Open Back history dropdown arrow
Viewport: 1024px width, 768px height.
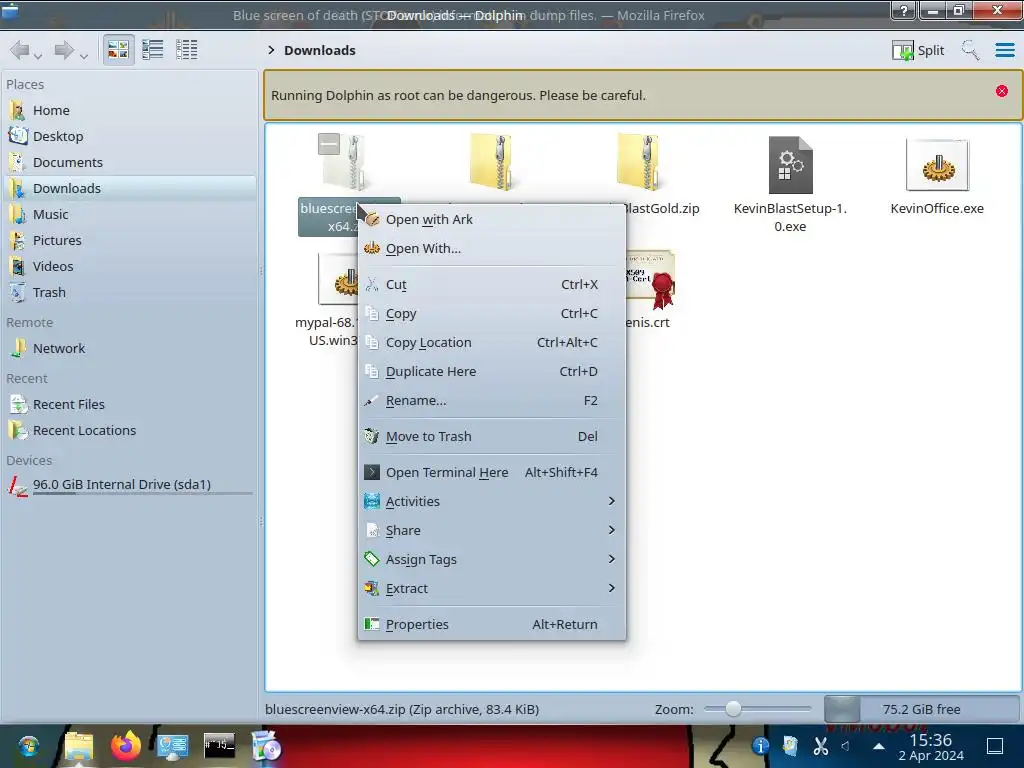(38, 57)
